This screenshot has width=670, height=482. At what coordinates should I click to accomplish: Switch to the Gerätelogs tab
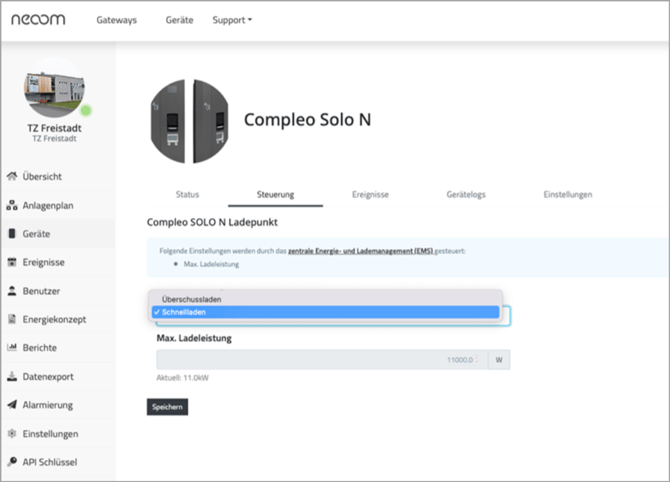(466, 194)
